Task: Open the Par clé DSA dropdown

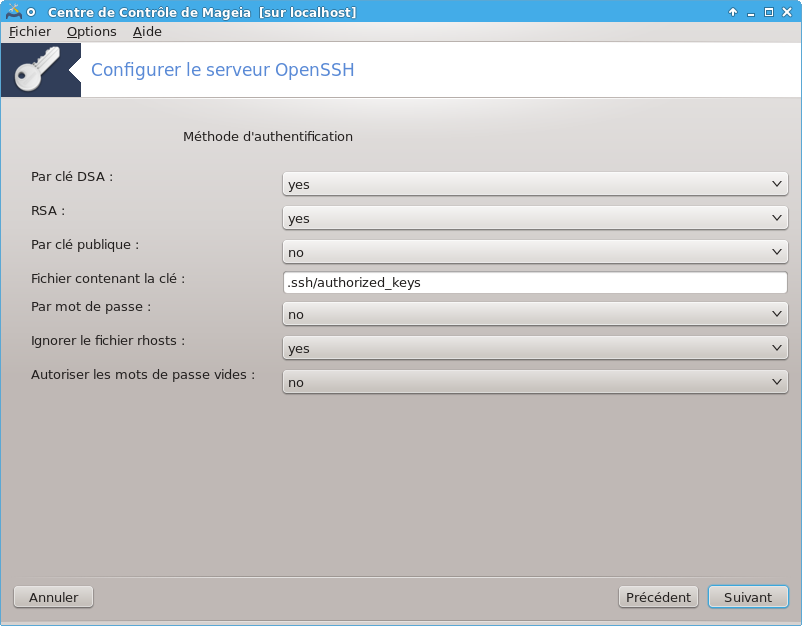Action: (x=535, y=184)
